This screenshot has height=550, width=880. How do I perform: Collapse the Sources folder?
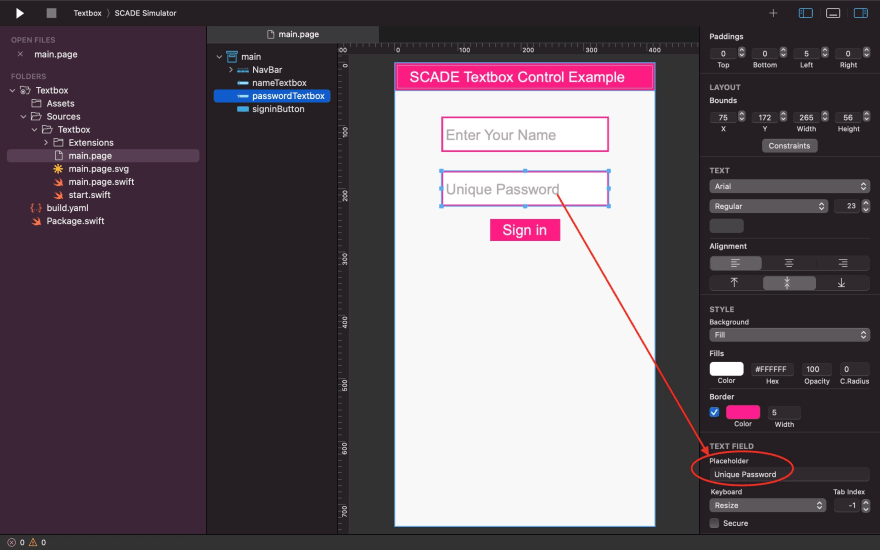tap(23, 117)
